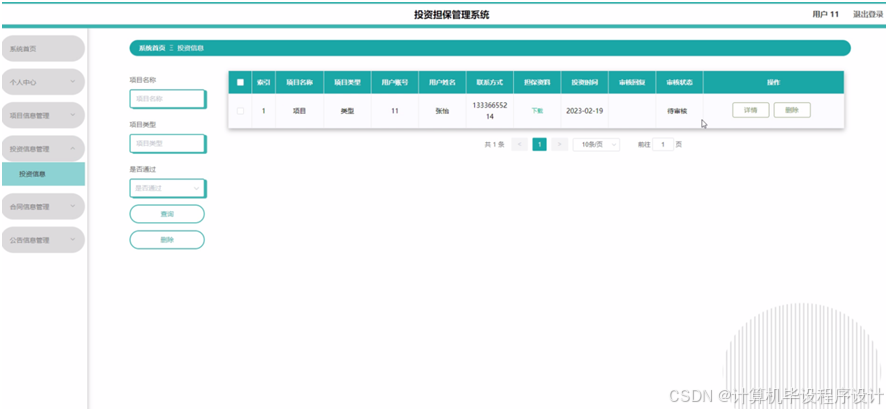Click the 审核状态 column header
Screen dimensions: 888x411
pyautogui.click(x=680, y=82)
